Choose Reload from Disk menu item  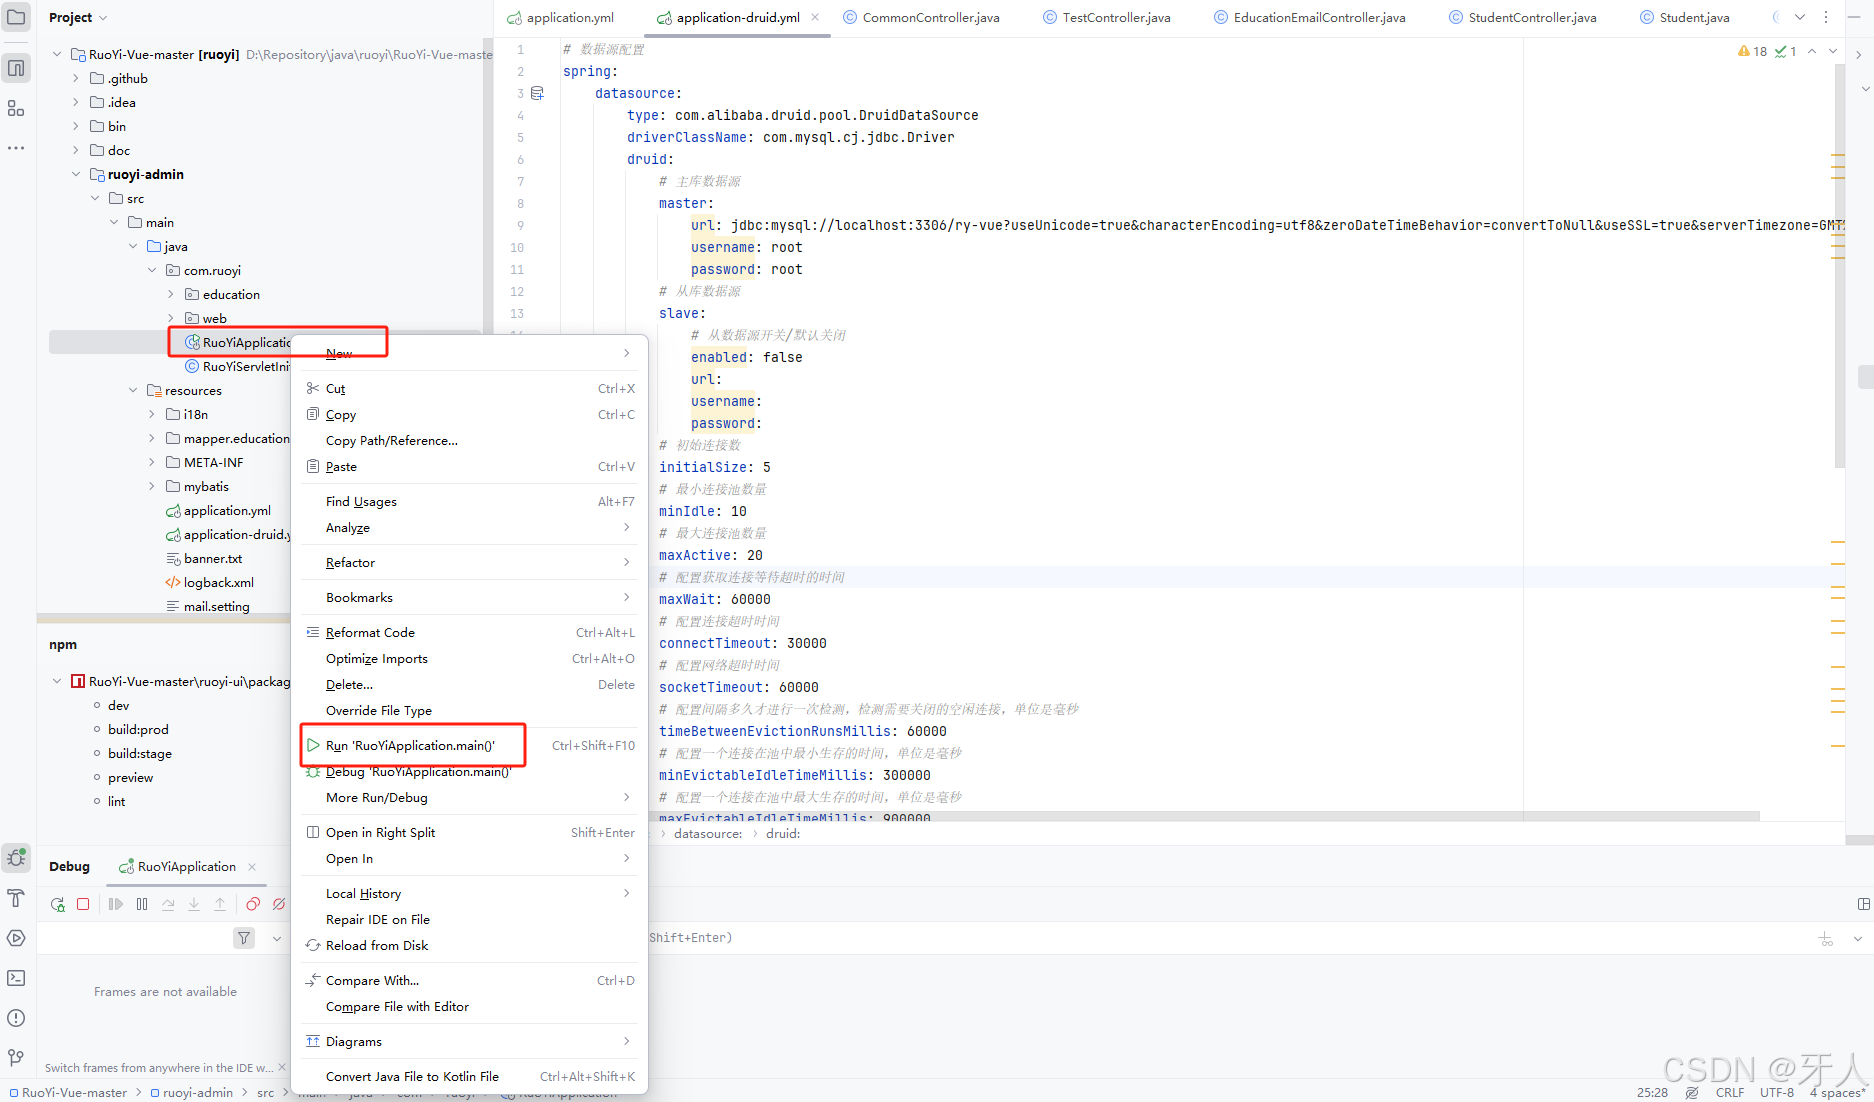(470, 945)
